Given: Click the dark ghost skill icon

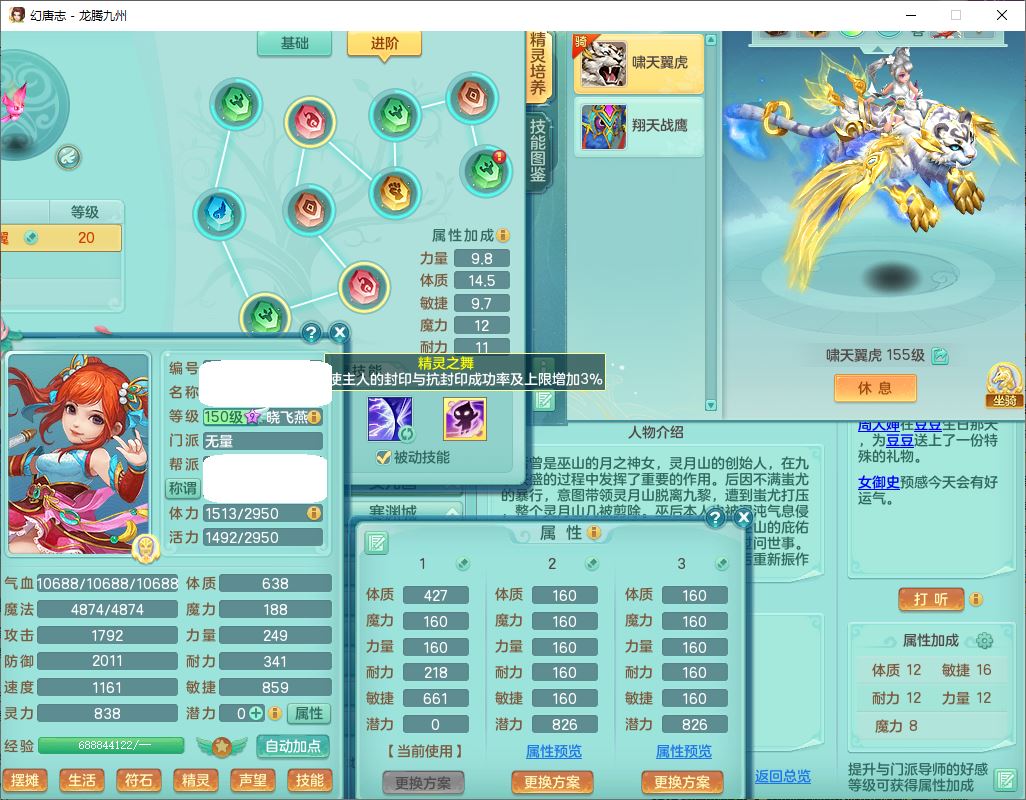Looking at the screenshot, I should [x=465, y=419].
